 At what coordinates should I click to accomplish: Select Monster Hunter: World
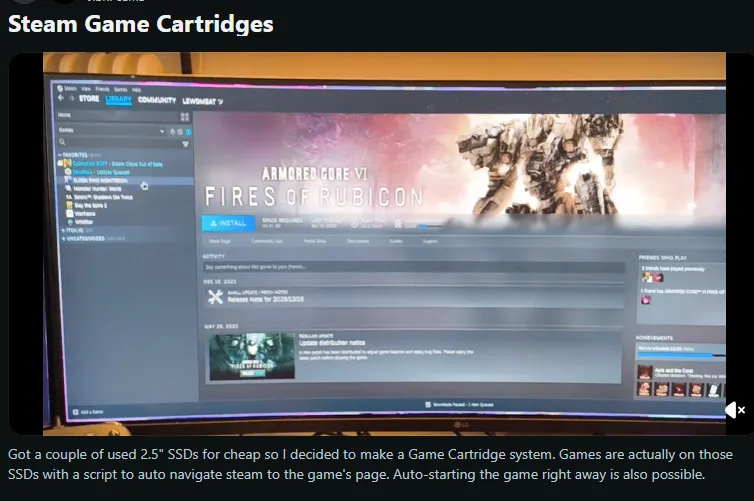(x=94, y=188)
